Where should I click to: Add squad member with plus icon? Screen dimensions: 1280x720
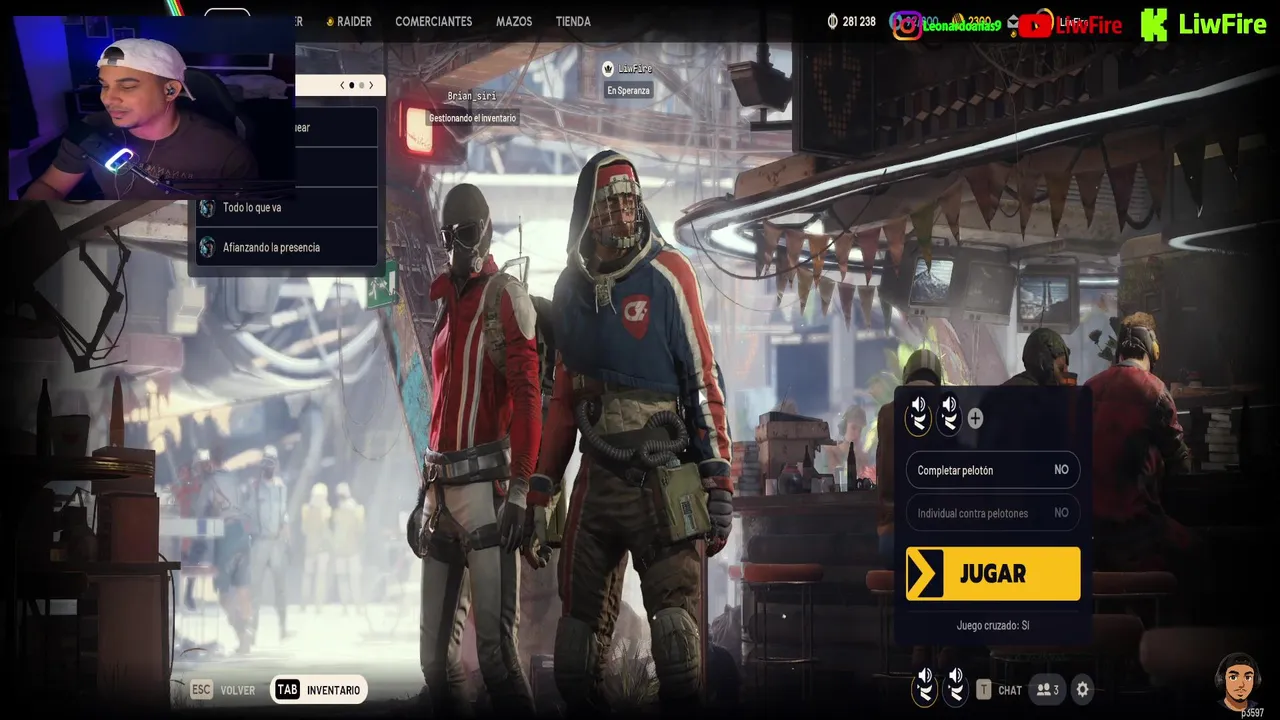[x=975, y=419]
